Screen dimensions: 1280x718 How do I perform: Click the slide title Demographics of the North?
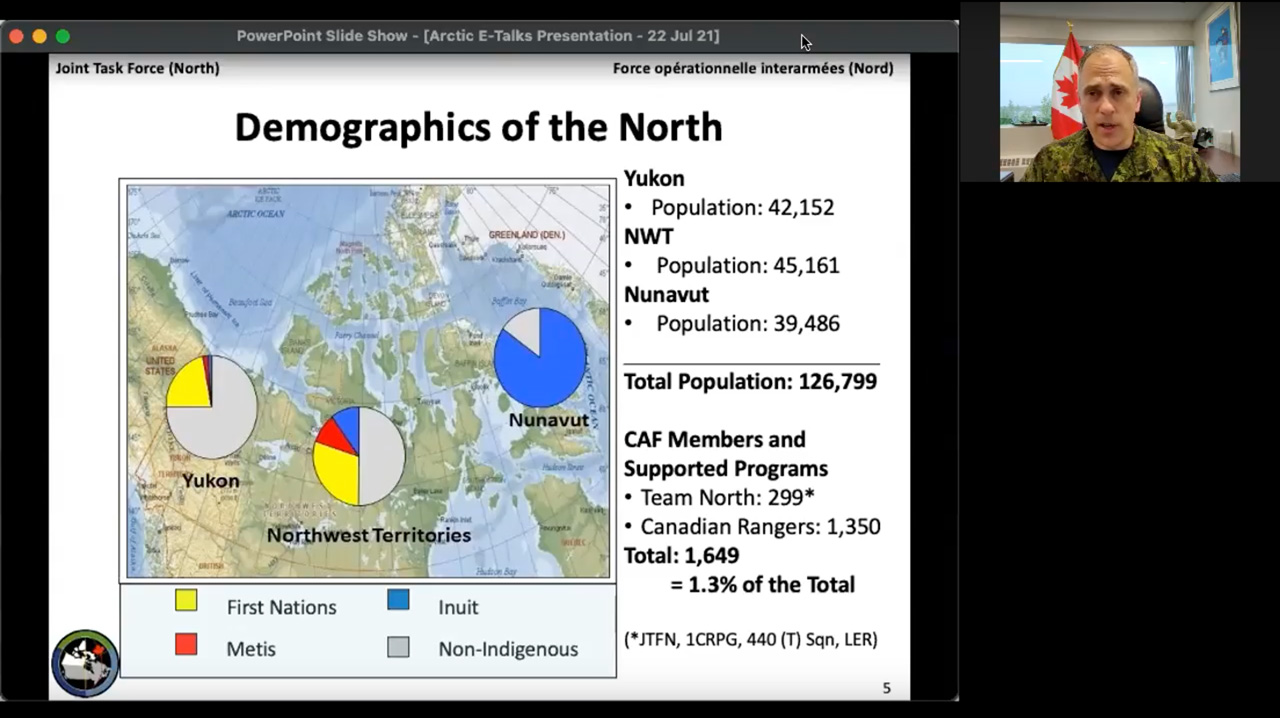pyautogui.click(x=478, y=127)
